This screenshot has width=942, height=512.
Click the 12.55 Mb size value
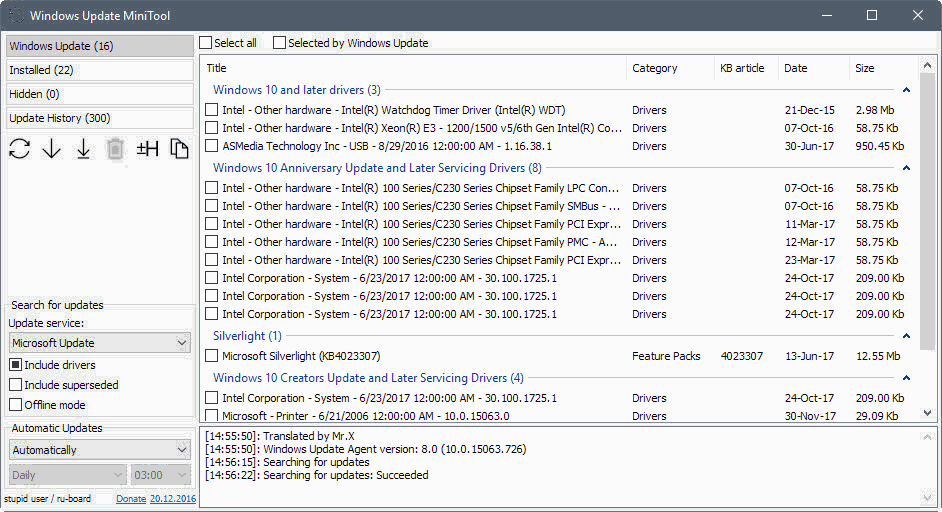(x=878, y=356)
